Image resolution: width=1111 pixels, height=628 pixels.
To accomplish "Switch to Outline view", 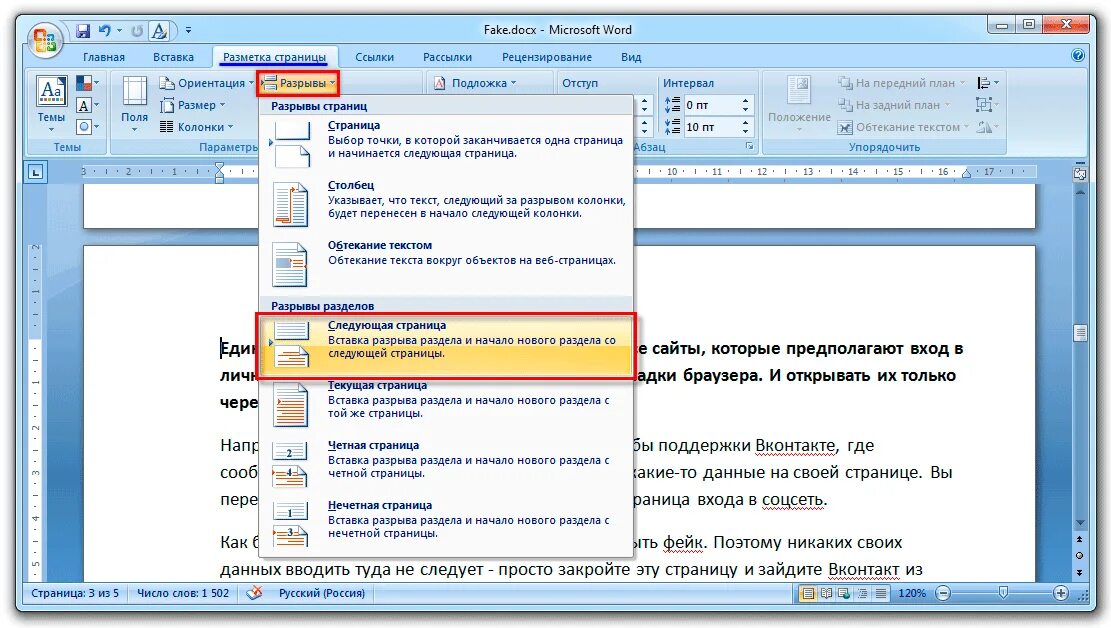I will pyautogui.click(x=862, y=593).
